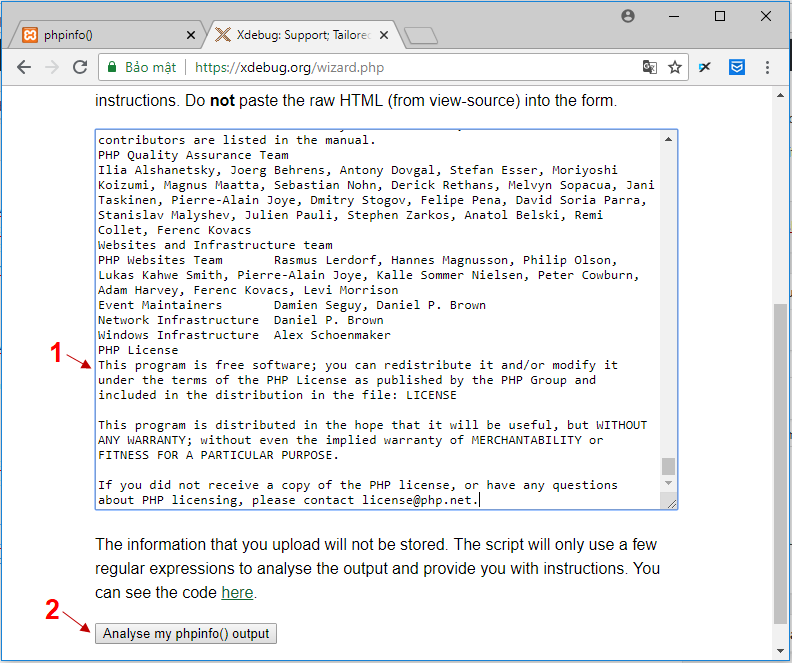
Task: Click inside the phpinfo output textarea
Action: coord(378,319)
